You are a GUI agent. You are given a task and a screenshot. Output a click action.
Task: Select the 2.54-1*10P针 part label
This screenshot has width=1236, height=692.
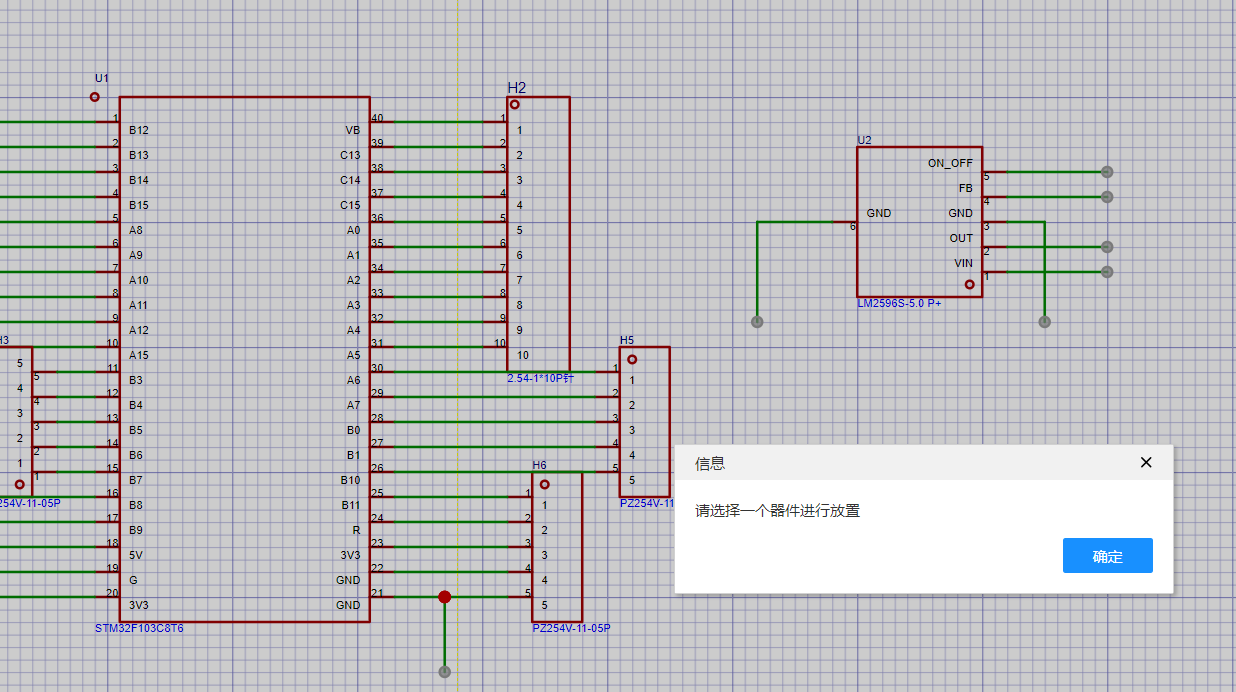coord(540,377)
